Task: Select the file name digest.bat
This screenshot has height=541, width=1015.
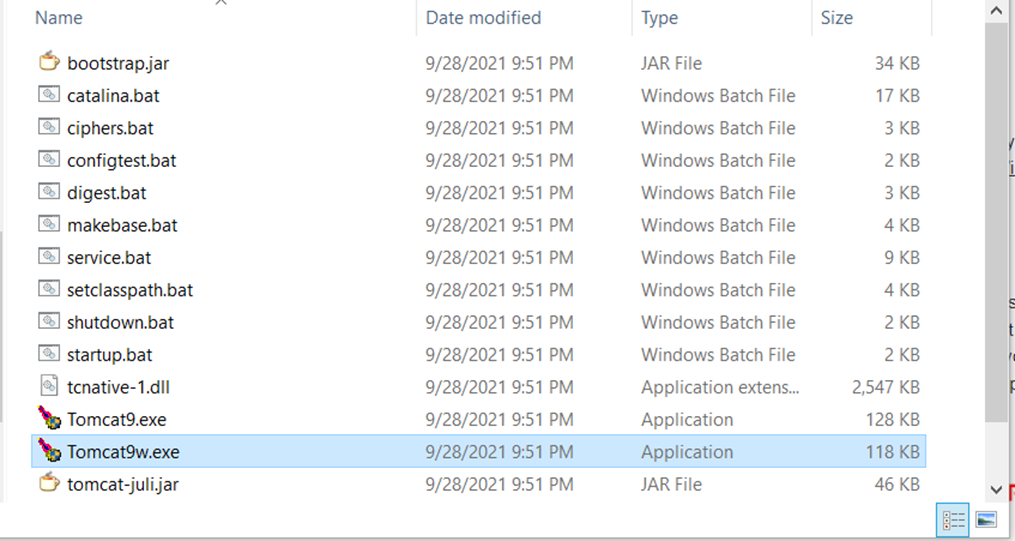Action: [x=106, y=193]
